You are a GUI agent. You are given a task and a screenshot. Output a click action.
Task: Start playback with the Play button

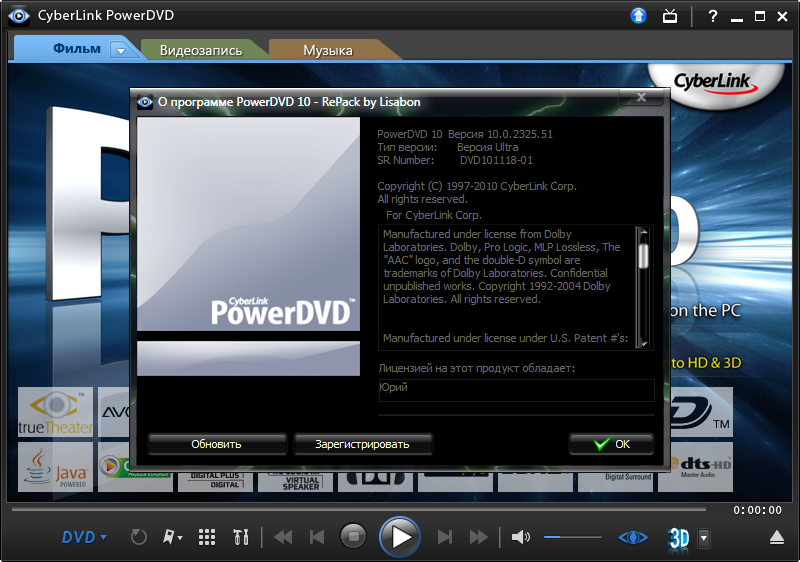(399, 537)
